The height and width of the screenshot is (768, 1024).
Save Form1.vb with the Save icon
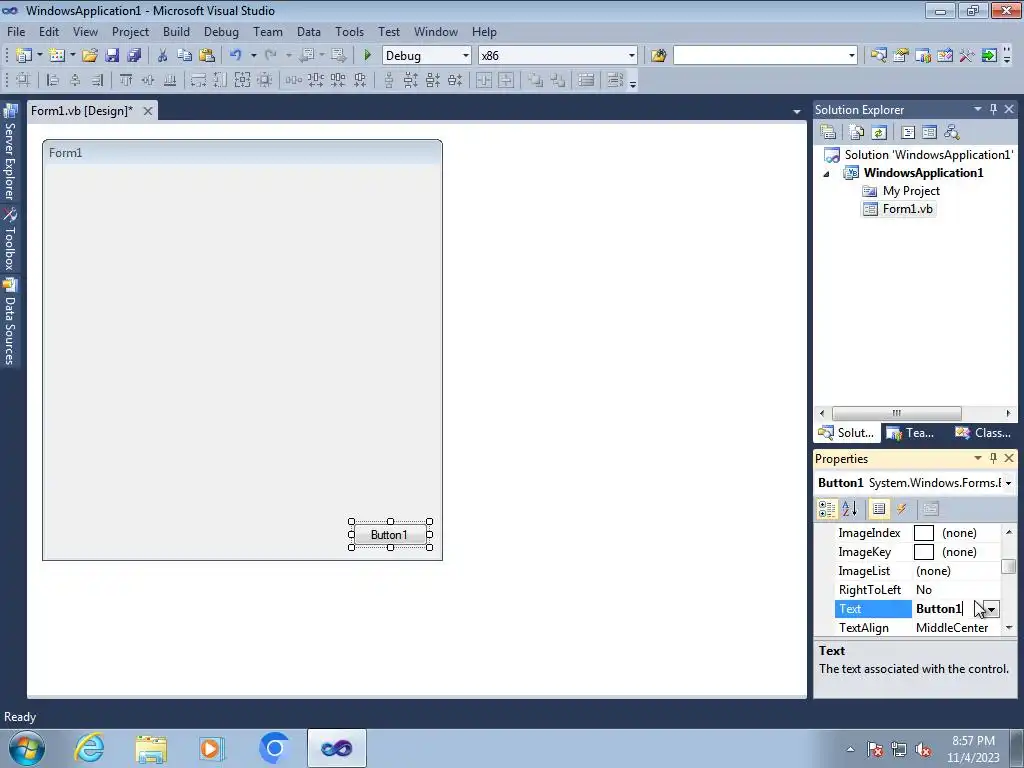112,56
